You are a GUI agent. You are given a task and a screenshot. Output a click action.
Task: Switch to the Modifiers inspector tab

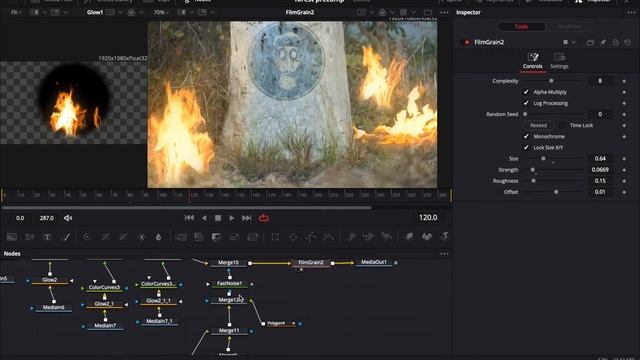click(x=569, y=27)
